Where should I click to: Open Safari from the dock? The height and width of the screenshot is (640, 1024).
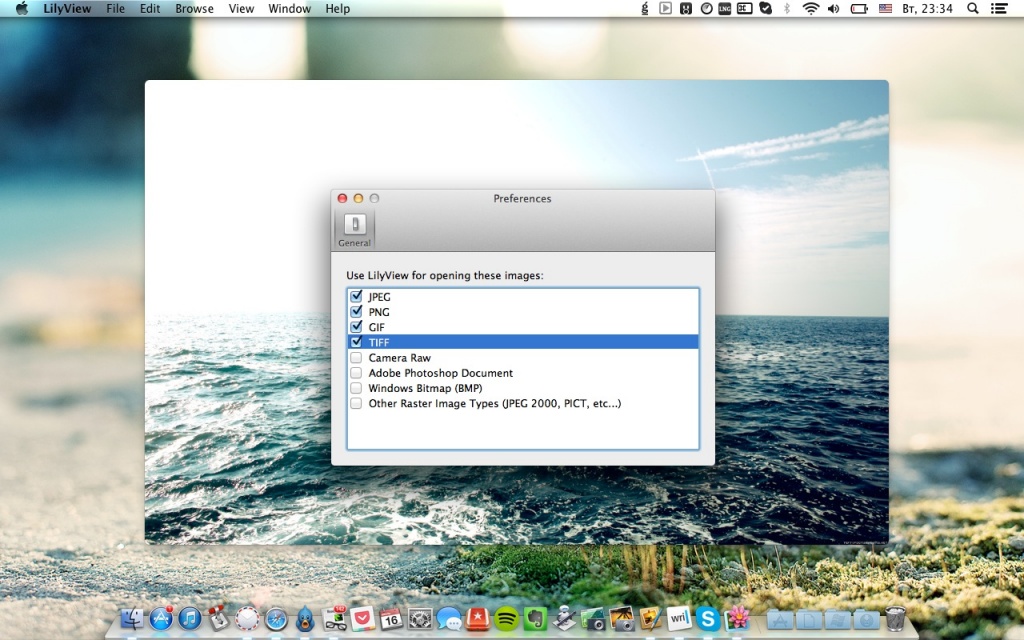[276, 619]
